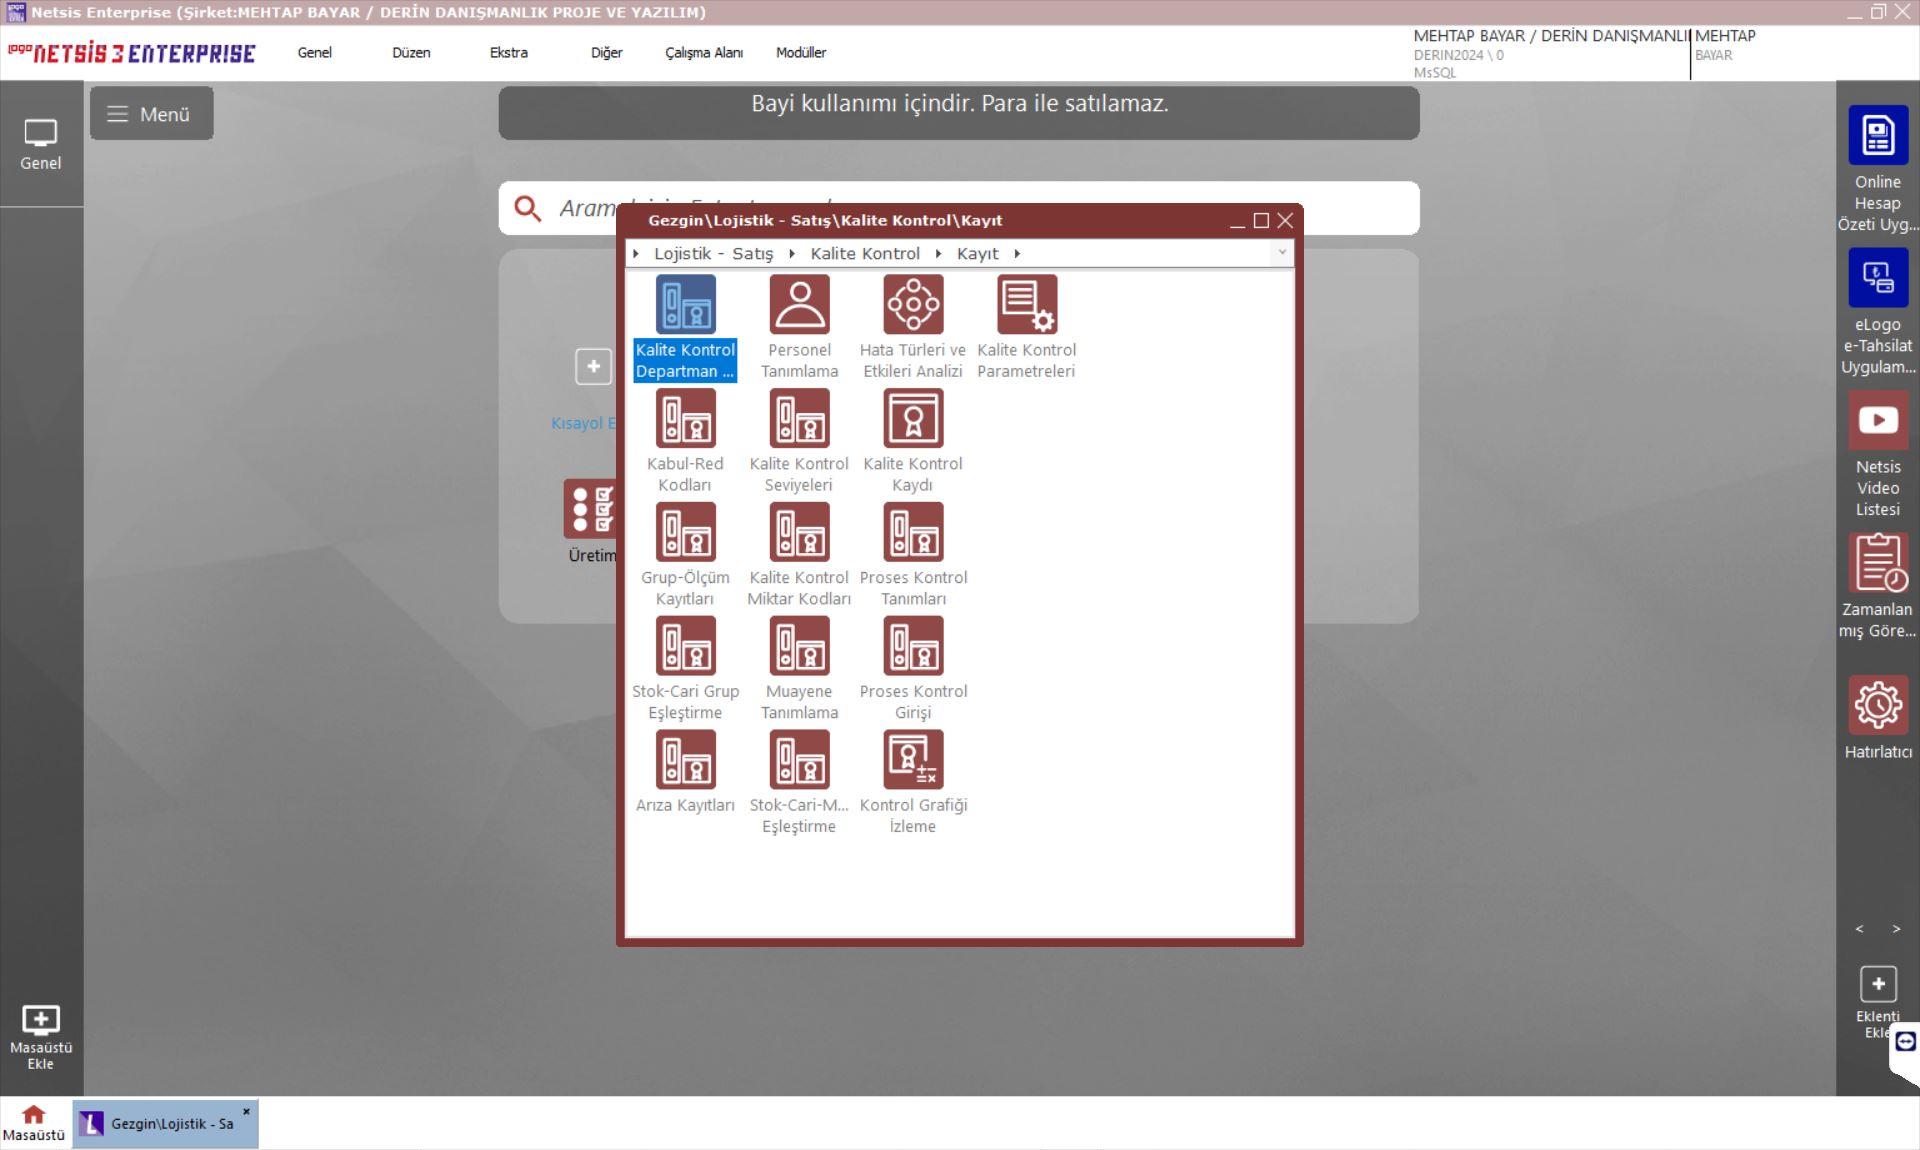Expand breadcrumb arrow before Kalite Kontrol
1920x1150 pixels.
click(792, 254)
